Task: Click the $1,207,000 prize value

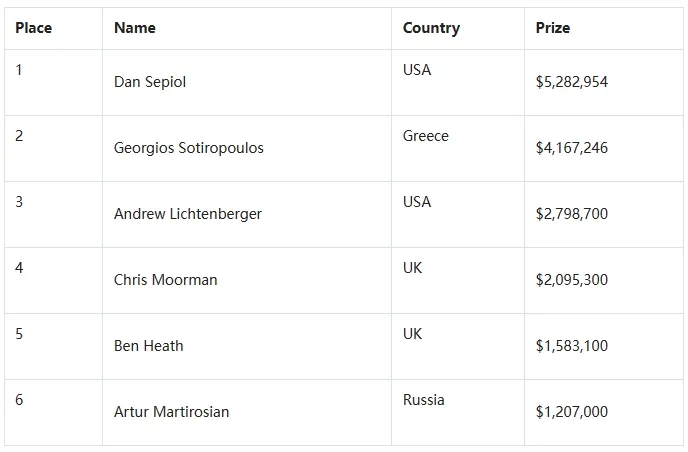Action: pyautogui.click(x=572, y=412)
